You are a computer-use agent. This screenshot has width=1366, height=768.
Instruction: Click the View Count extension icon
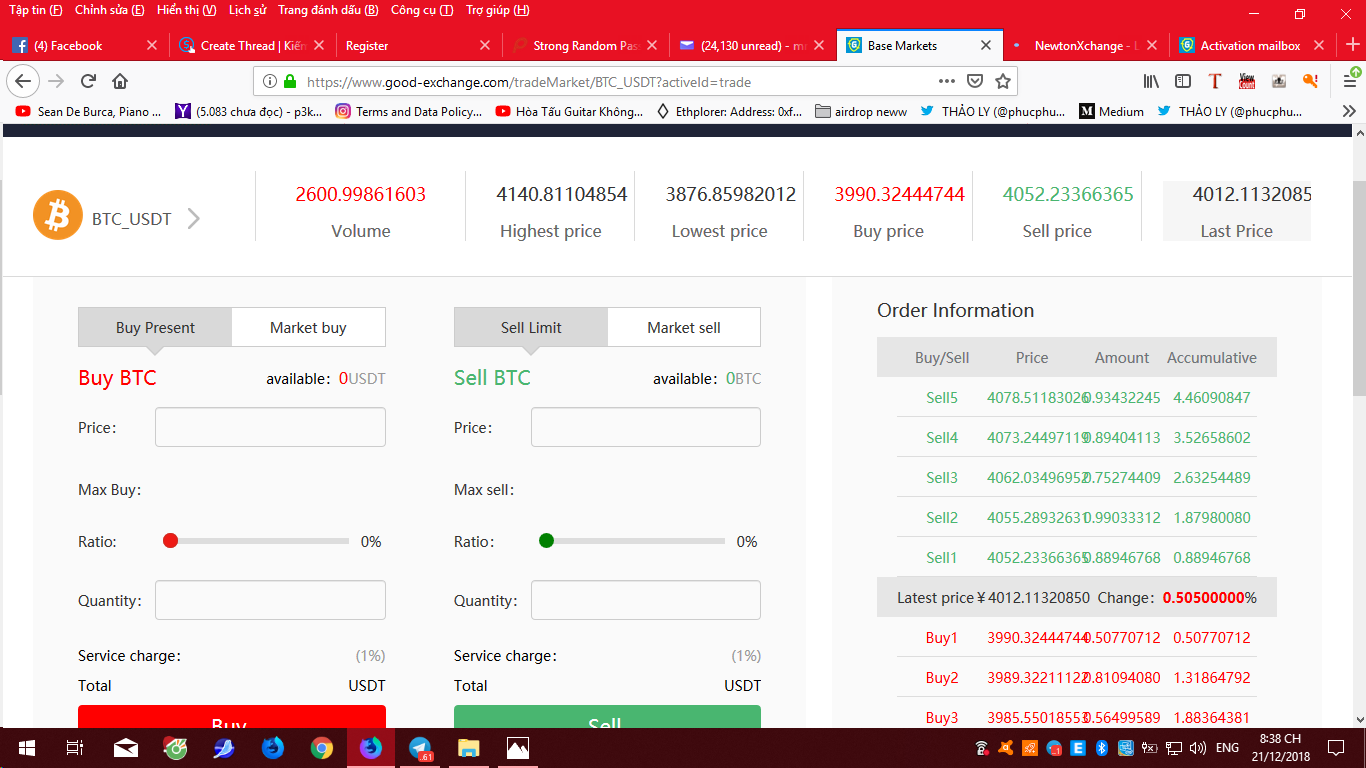(1247, 81)
